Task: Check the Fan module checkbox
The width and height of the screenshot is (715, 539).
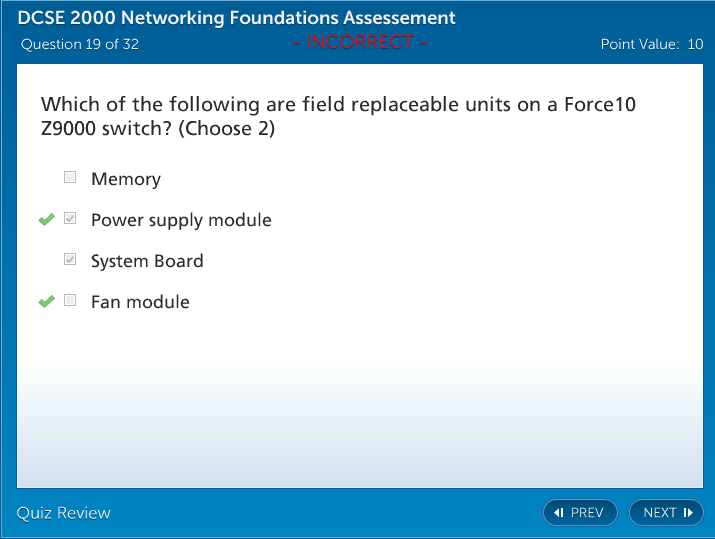Action: [x=70, y=301]
